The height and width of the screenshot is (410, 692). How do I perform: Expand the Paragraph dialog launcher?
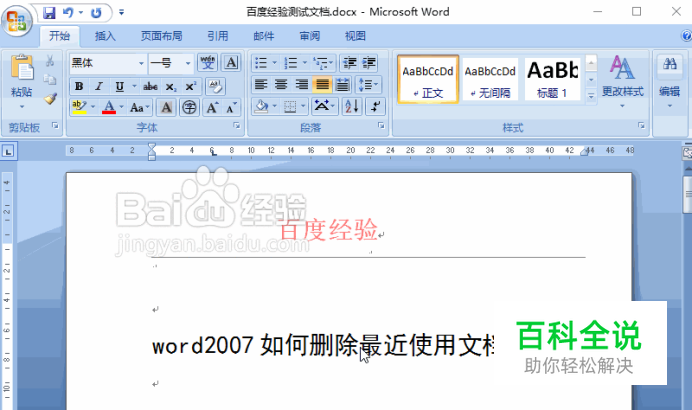pyautogui.click(x=381, y=126)
